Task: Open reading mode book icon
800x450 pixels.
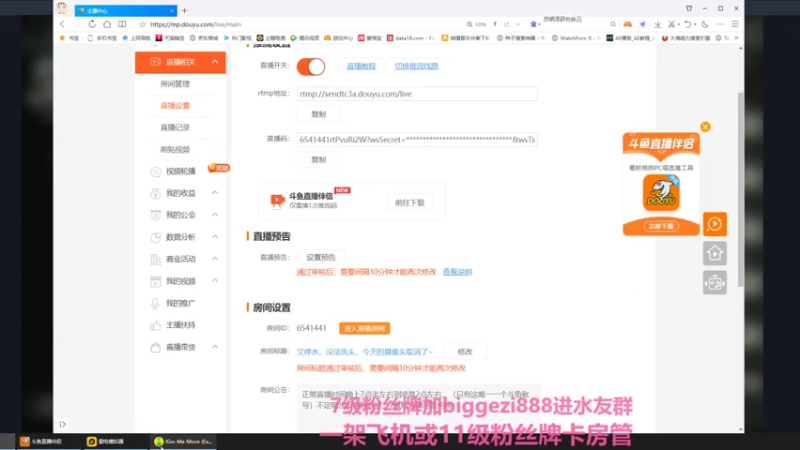Action: (x=122, y=24)
